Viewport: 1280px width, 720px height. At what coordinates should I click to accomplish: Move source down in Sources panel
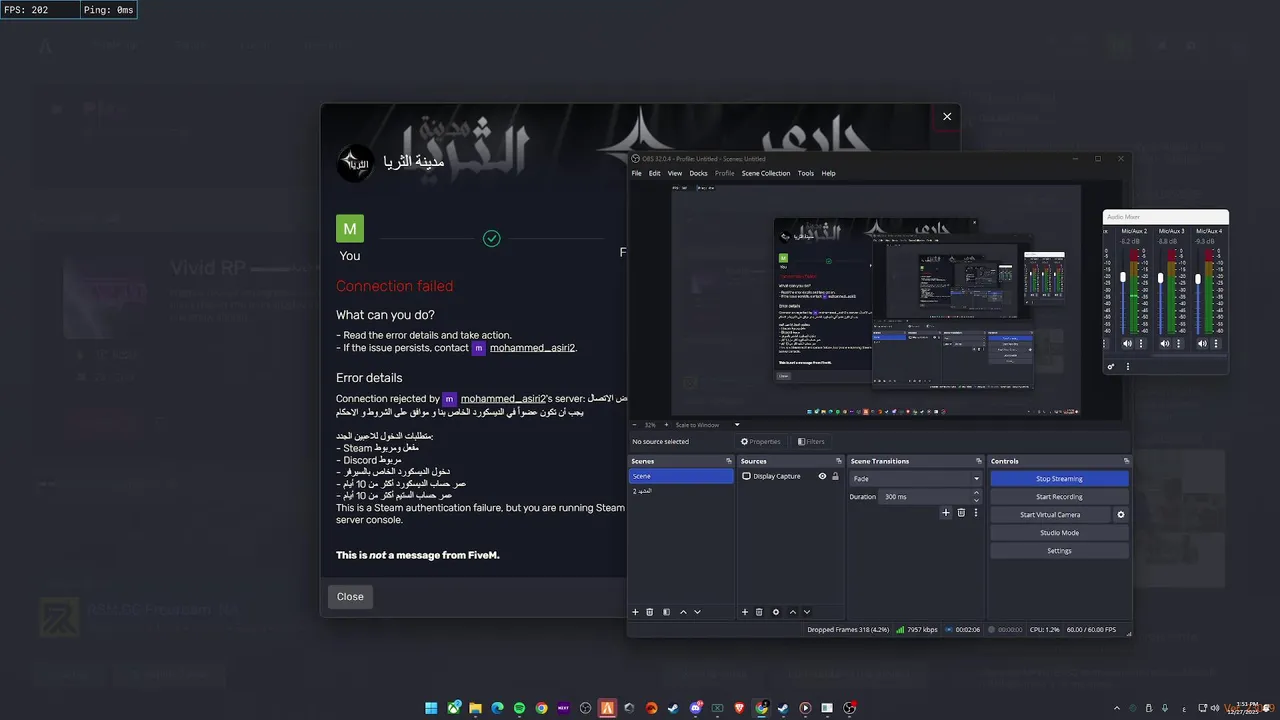tap(807, 612)
